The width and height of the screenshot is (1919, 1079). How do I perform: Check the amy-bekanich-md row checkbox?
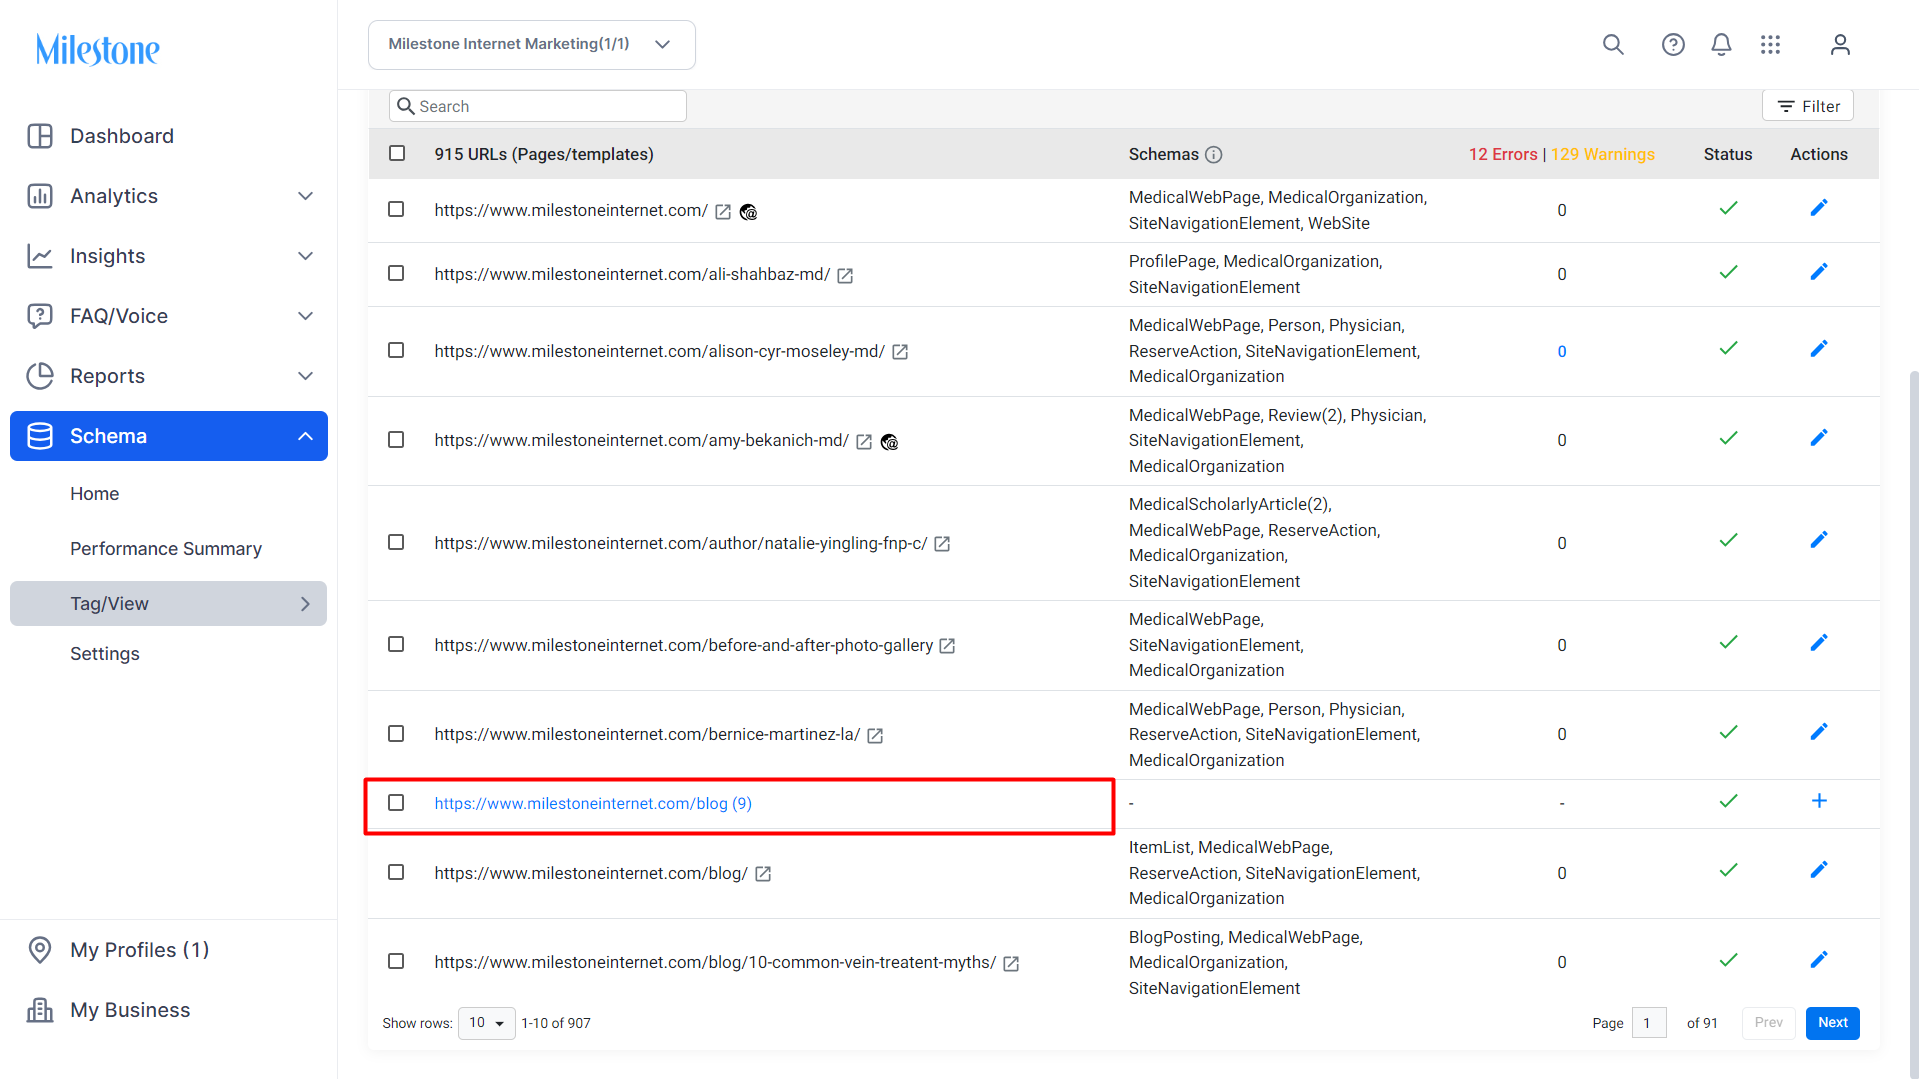pos(396,440)
